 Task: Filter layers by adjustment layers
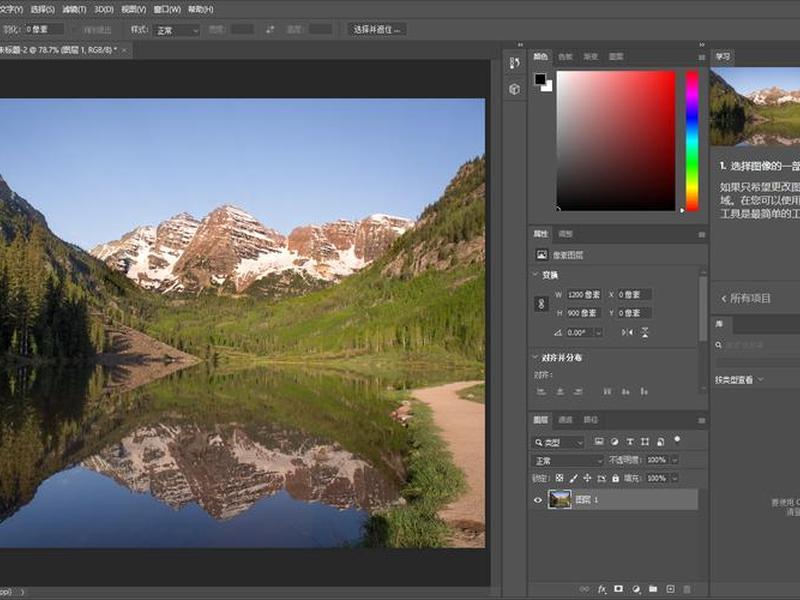pyautogui.click(x=614, y=441)
